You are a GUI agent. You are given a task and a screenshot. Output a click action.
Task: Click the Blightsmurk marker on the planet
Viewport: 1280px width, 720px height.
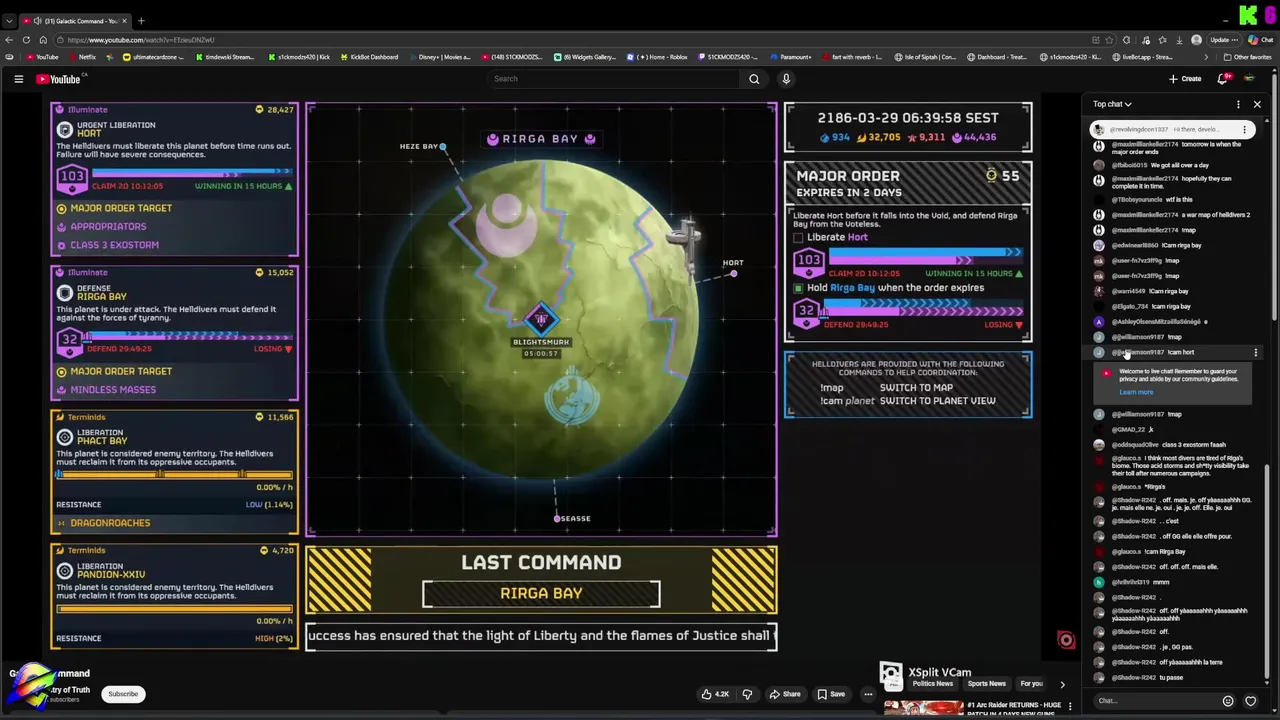pos(540,320)
